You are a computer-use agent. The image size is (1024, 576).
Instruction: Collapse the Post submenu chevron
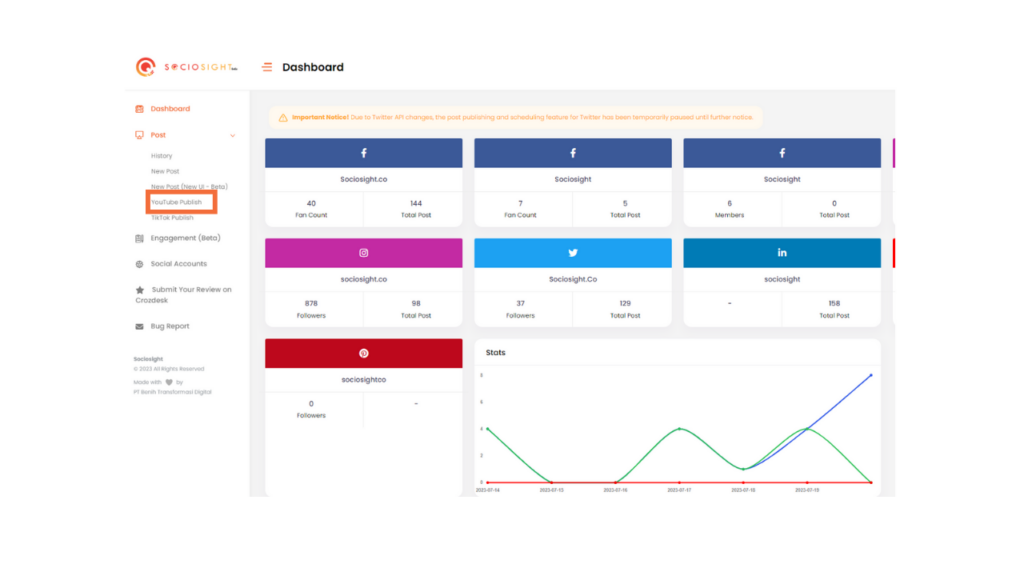tap(232, 136)
